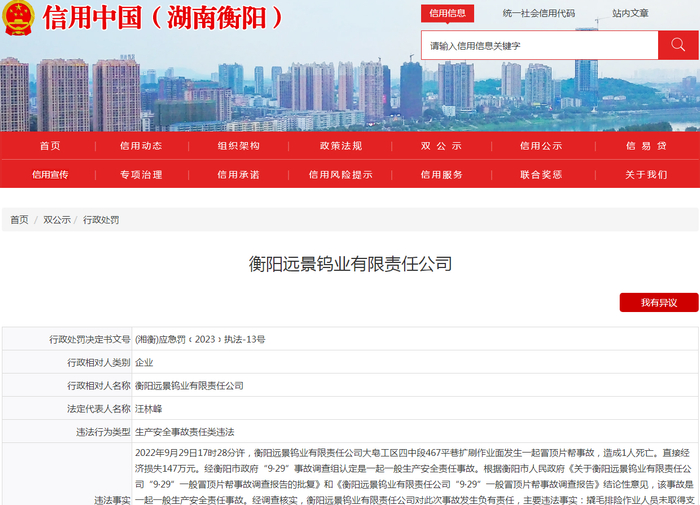Open the 组织架构 navigation item
The image size is (700, 505).
pyautogui.click(x=238, y=146)
